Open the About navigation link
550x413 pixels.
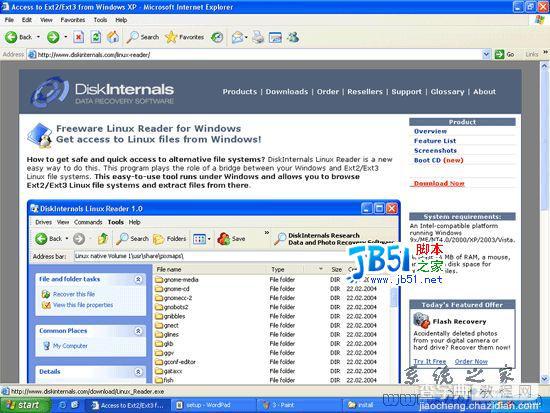(484, 92)
